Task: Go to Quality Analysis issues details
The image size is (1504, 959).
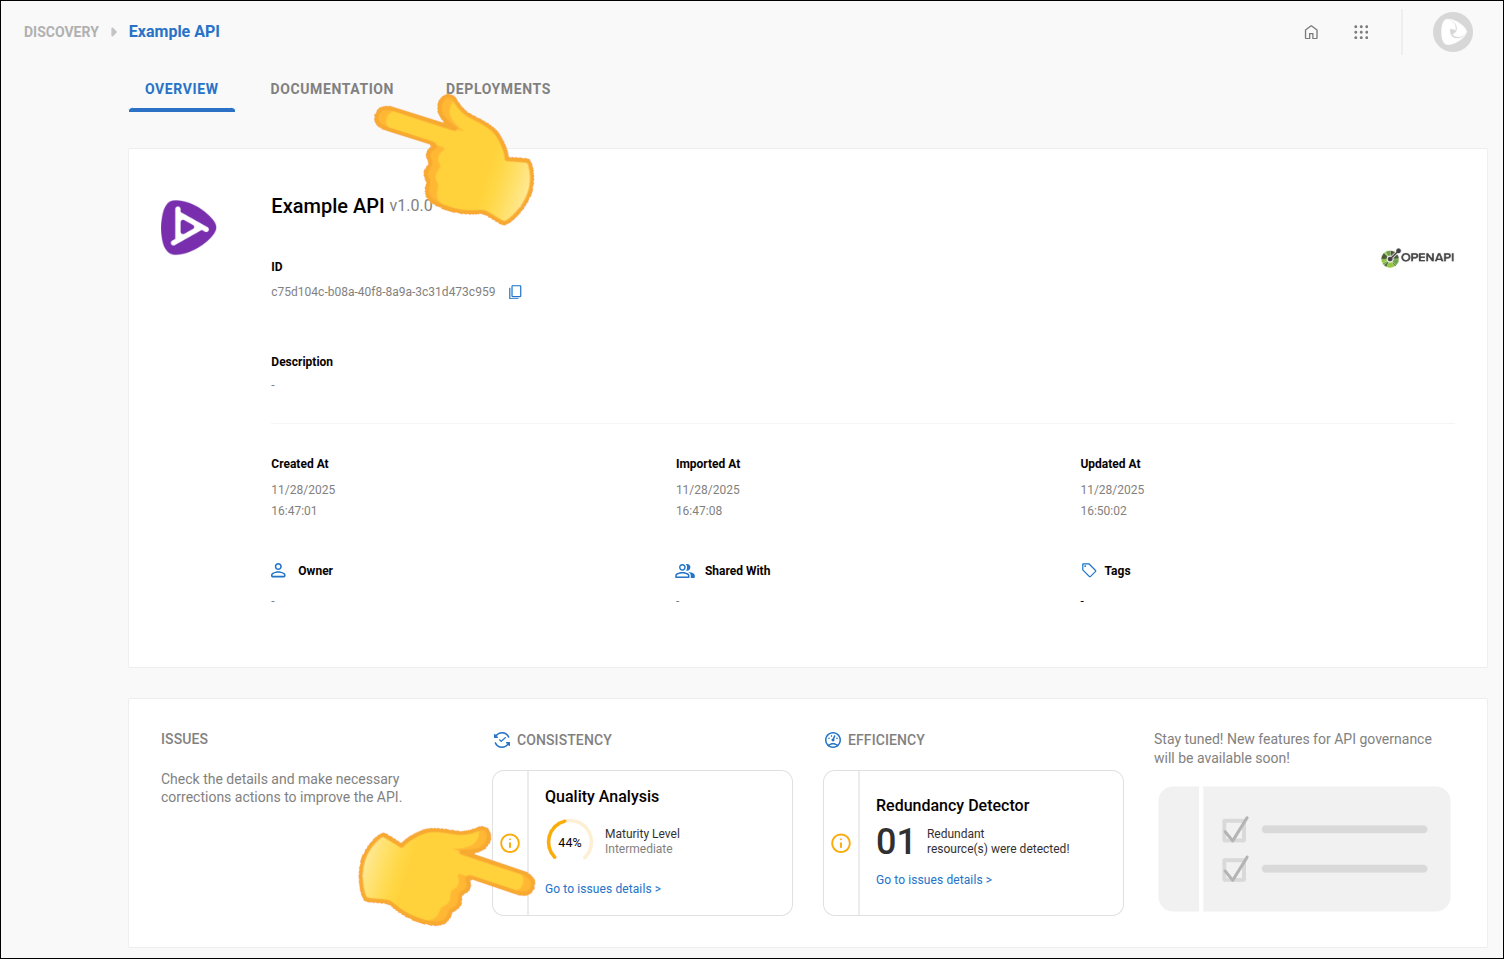Action: pos(603,888)
